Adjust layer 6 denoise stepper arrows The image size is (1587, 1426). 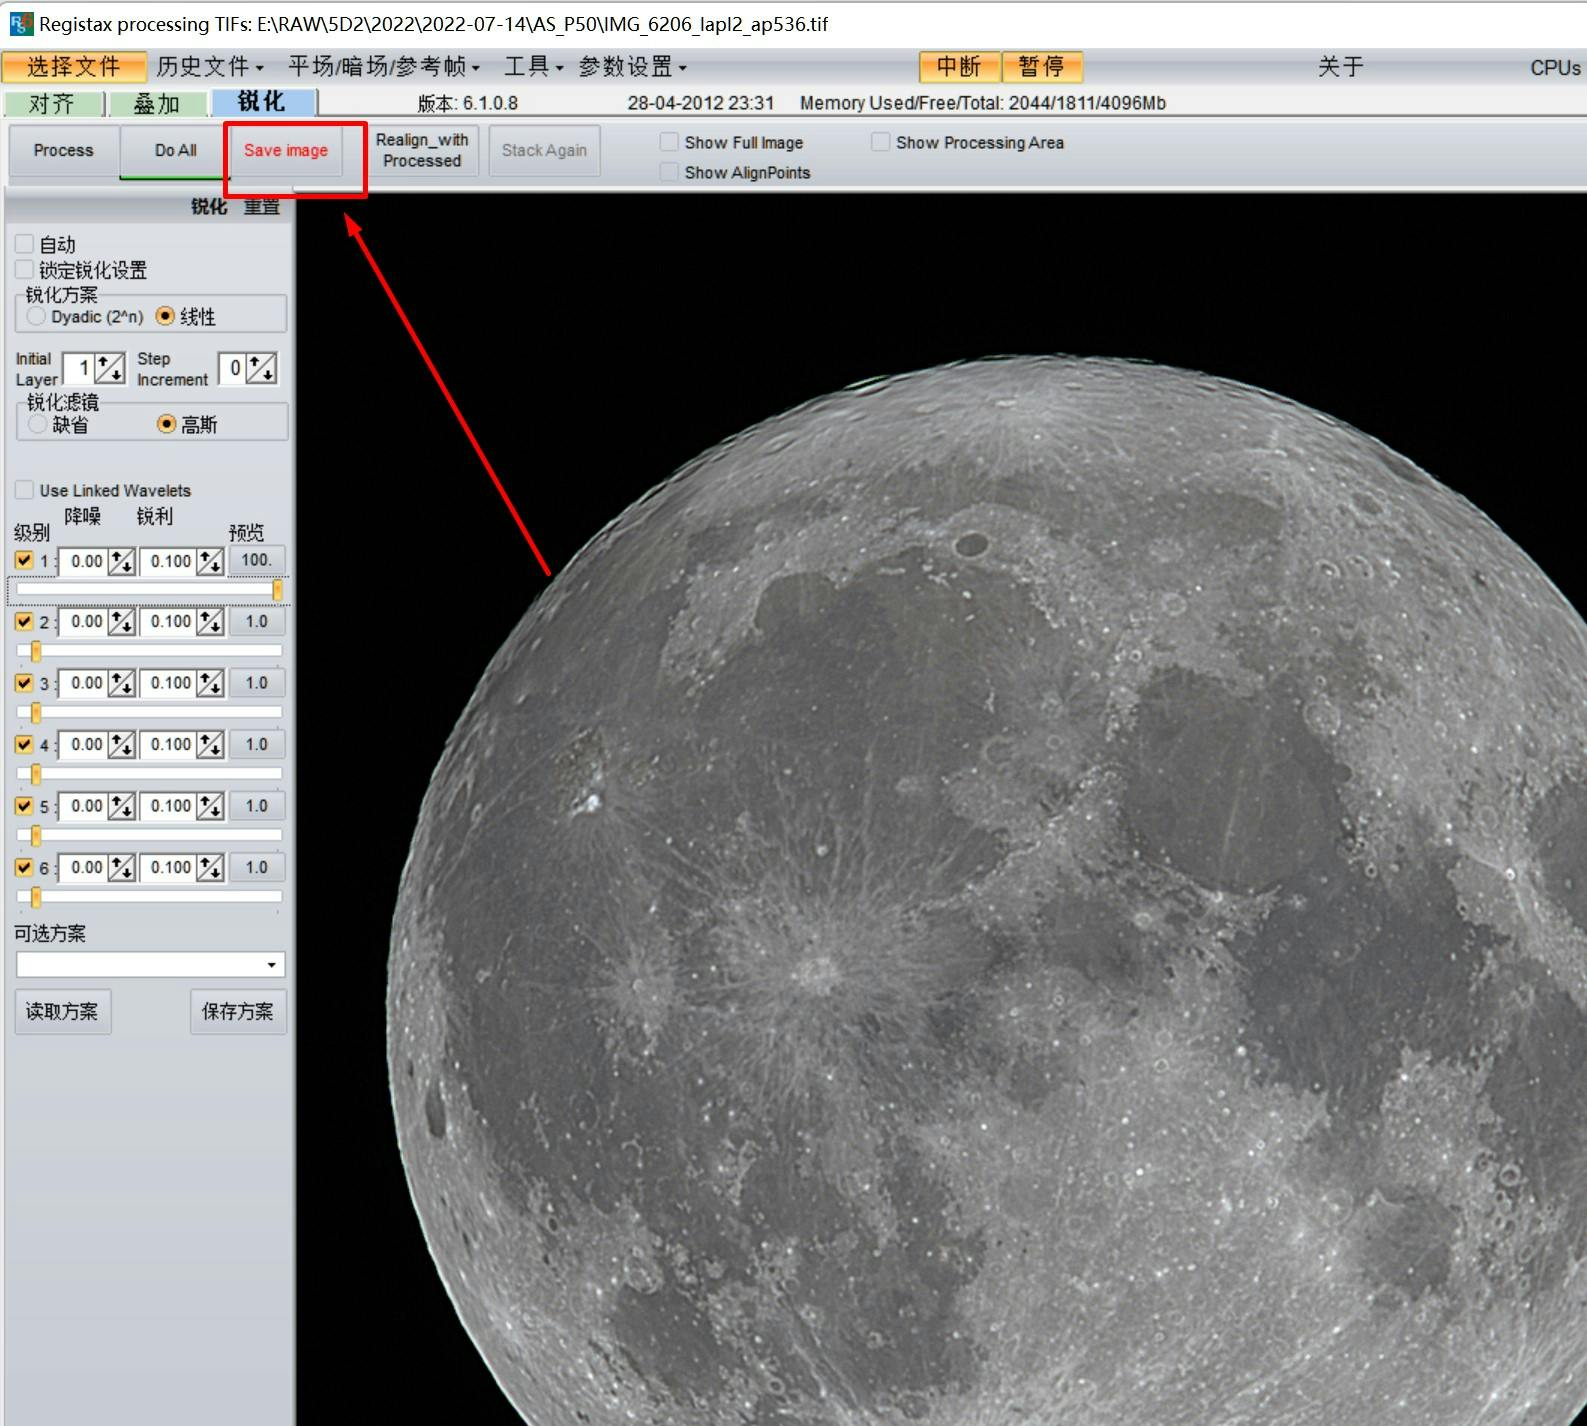[121, 868]
